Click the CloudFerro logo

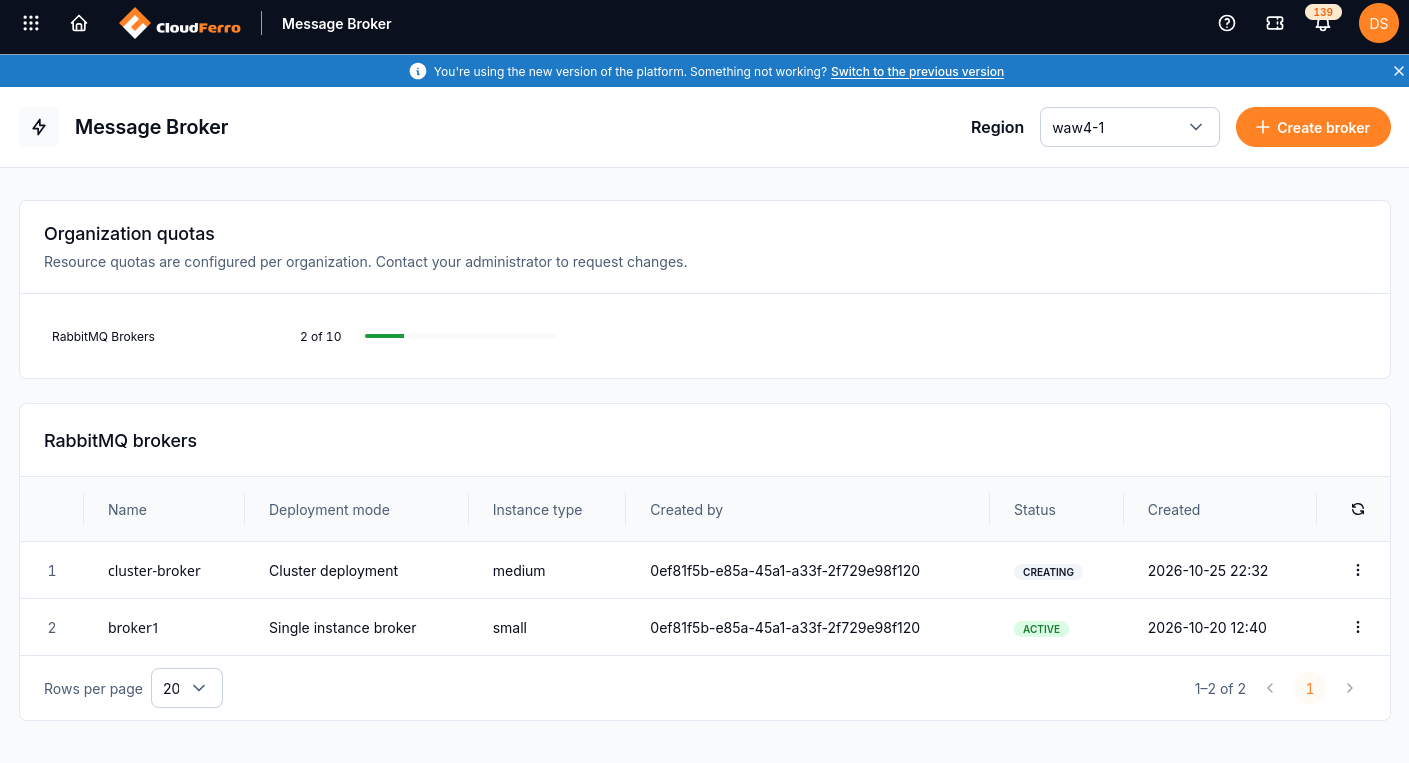click(x=180, y=23)
